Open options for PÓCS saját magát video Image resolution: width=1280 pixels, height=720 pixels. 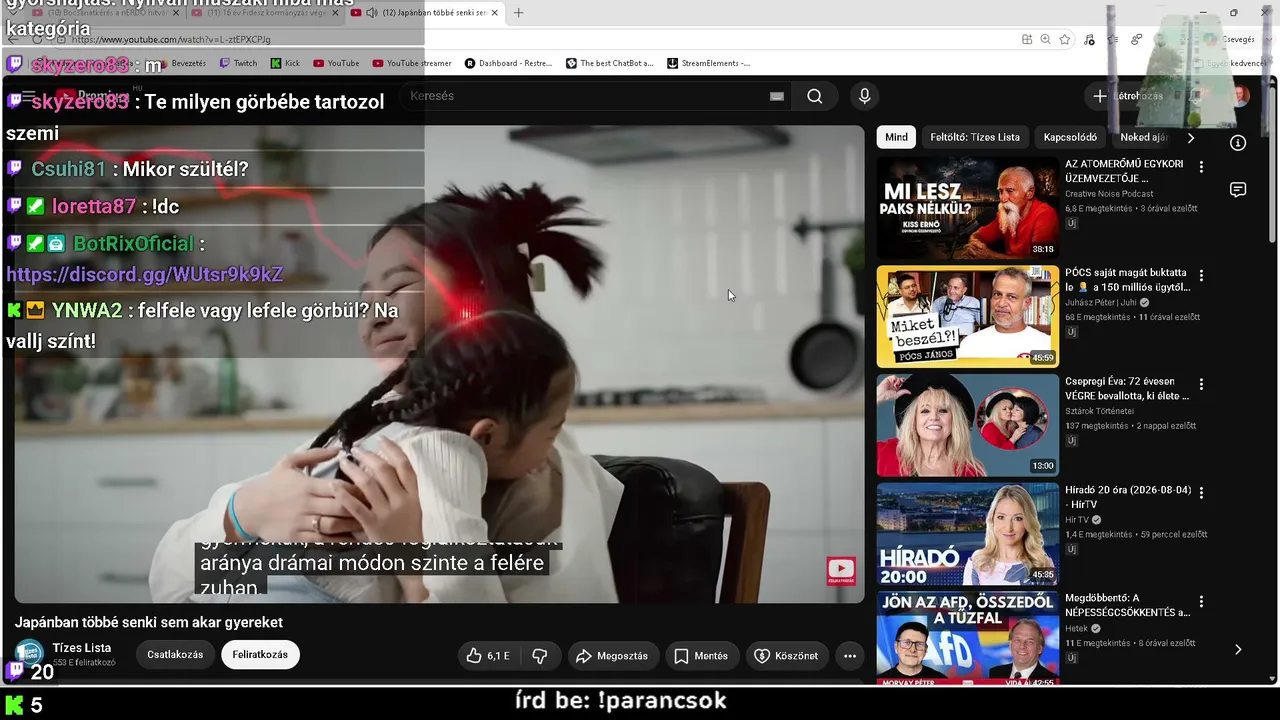coord(1201,275)
